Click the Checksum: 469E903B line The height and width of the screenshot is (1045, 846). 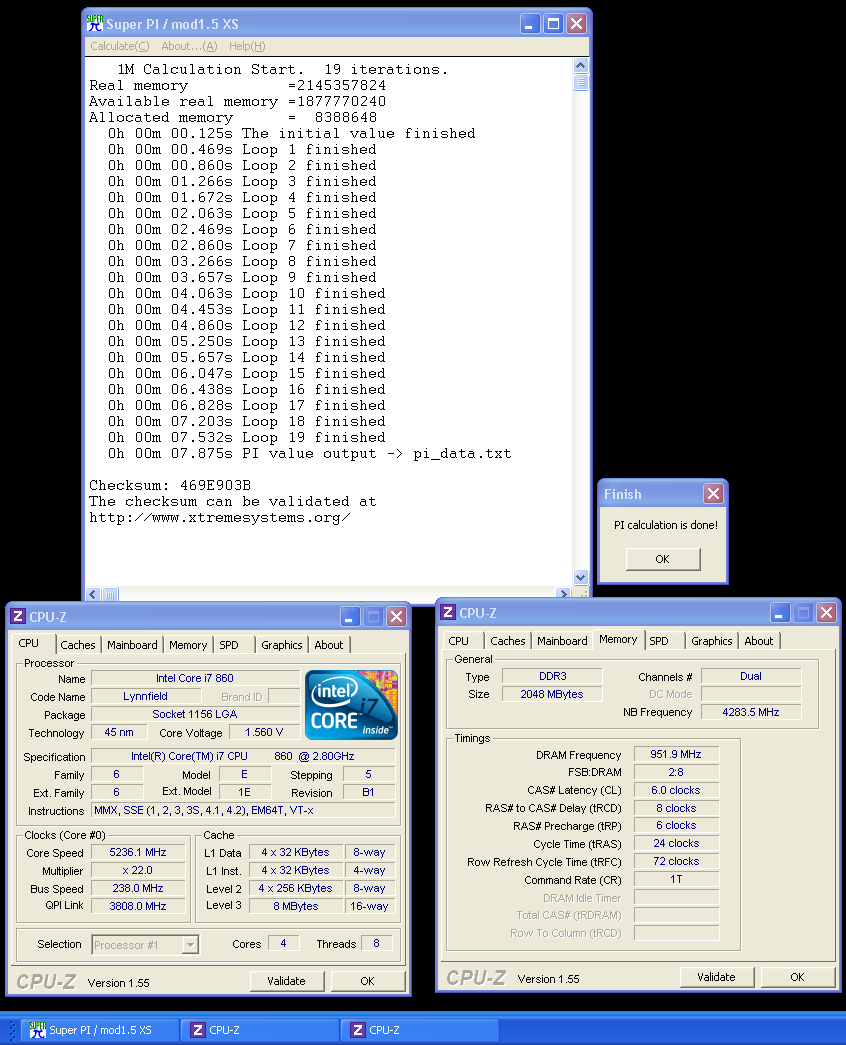(x=170, y=485)
